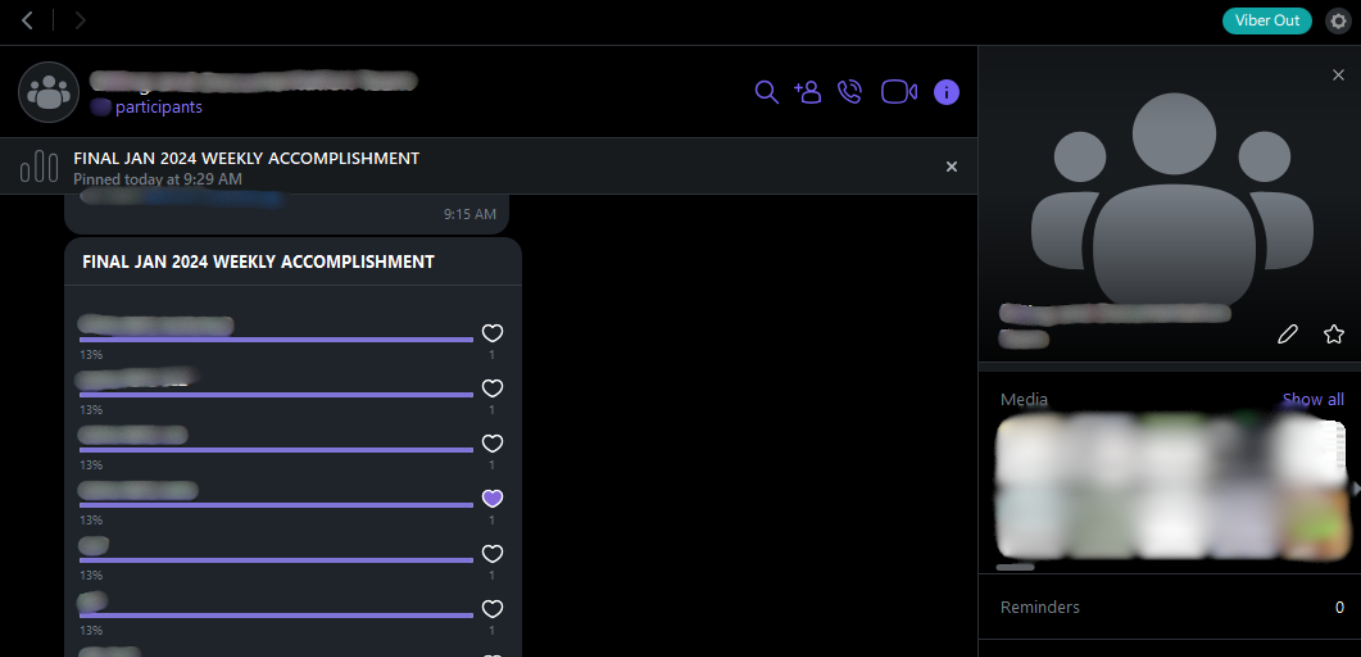Click the poll icon in pinned banner
Screen dimensions: 1361x657
(x=39, y=167)
